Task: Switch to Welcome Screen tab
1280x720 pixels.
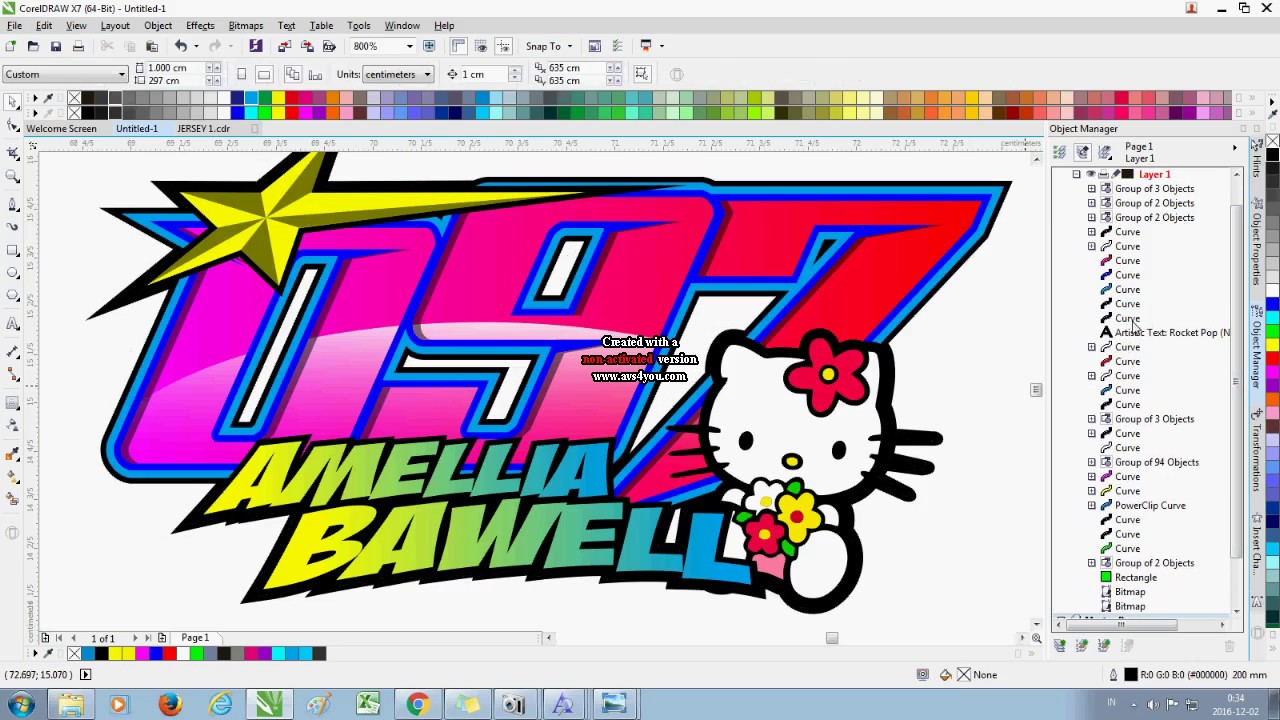Action: coord(61,128)
